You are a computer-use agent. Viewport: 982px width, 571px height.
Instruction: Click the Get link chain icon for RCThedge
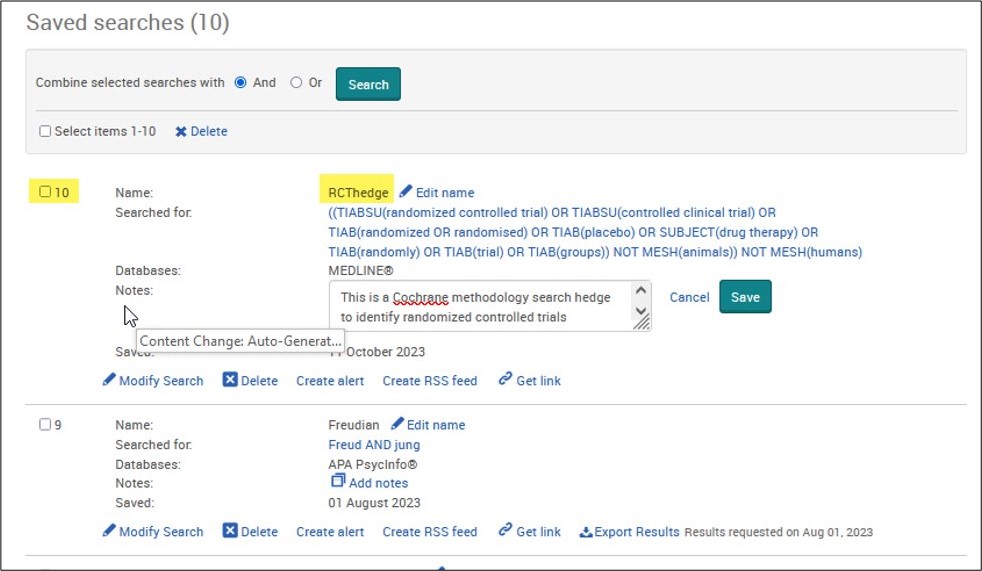tap(505, 379)
